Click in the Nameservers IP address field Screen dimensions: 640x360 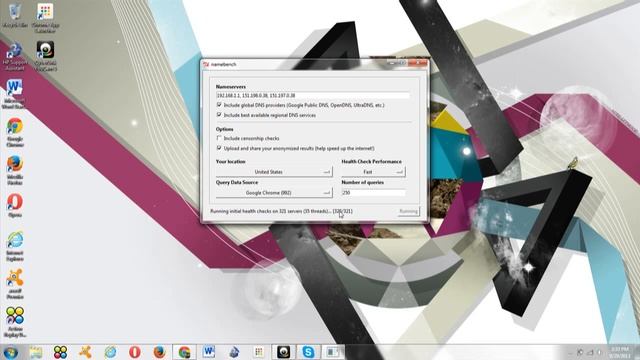point(313,96)
